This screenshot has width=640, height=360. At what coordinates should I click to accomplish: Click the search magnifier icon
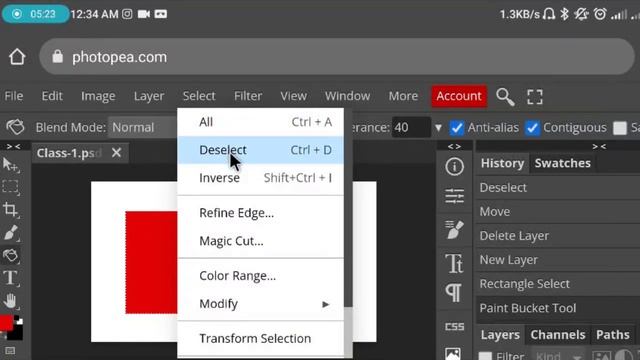505,97
